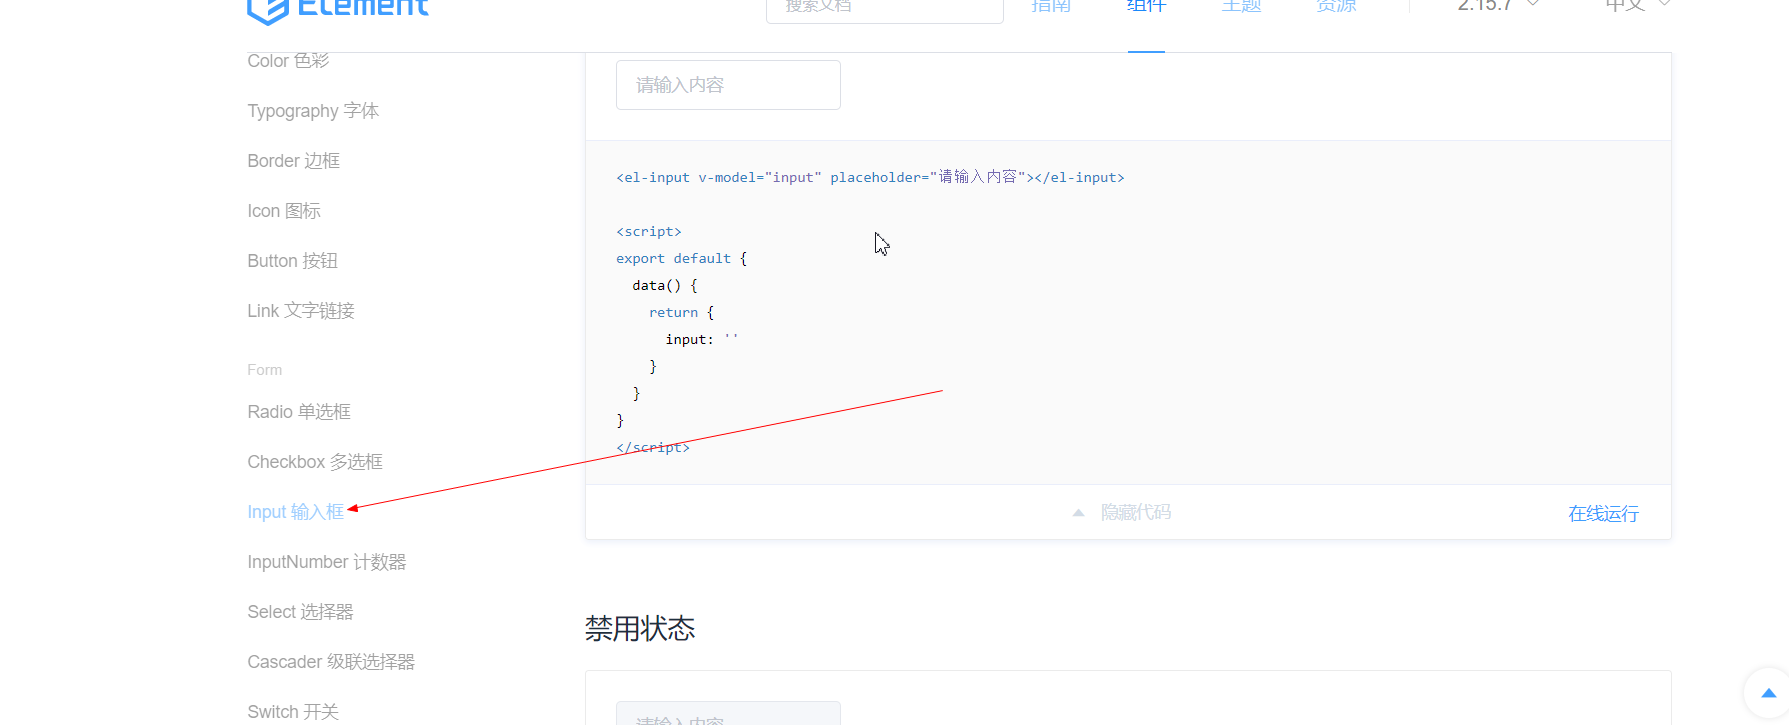
Task: Open Checkbox 多选框 in sidebar
Action: tap(315, 462)
